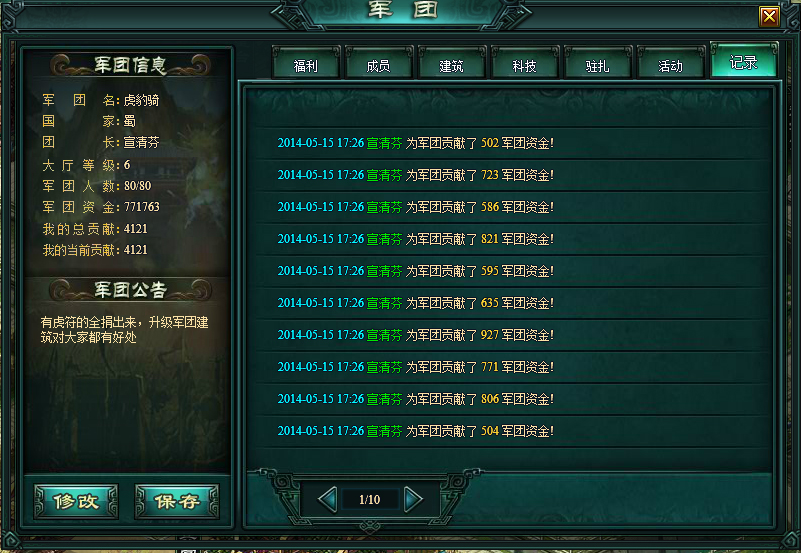Open the 活动 tab
Screen dimensions: 801x553
[x=671, y=65]
